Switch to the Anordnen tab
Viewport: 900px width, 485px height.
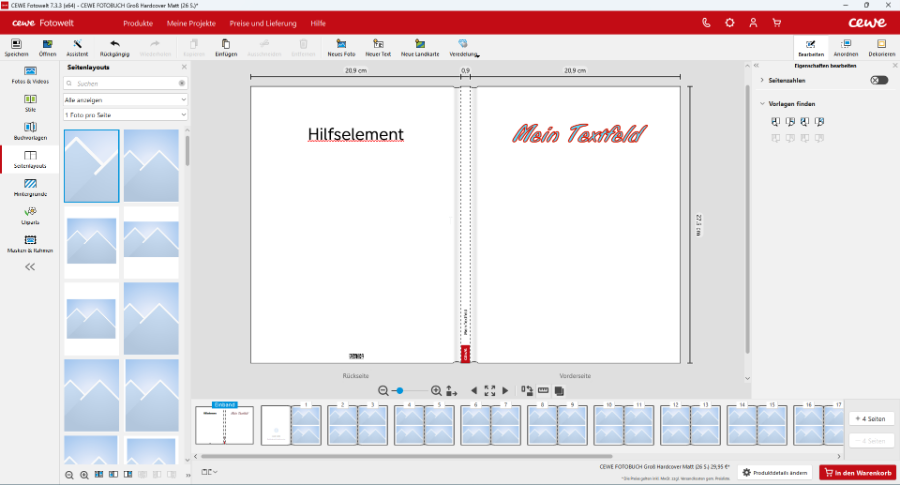click(846, 47)
